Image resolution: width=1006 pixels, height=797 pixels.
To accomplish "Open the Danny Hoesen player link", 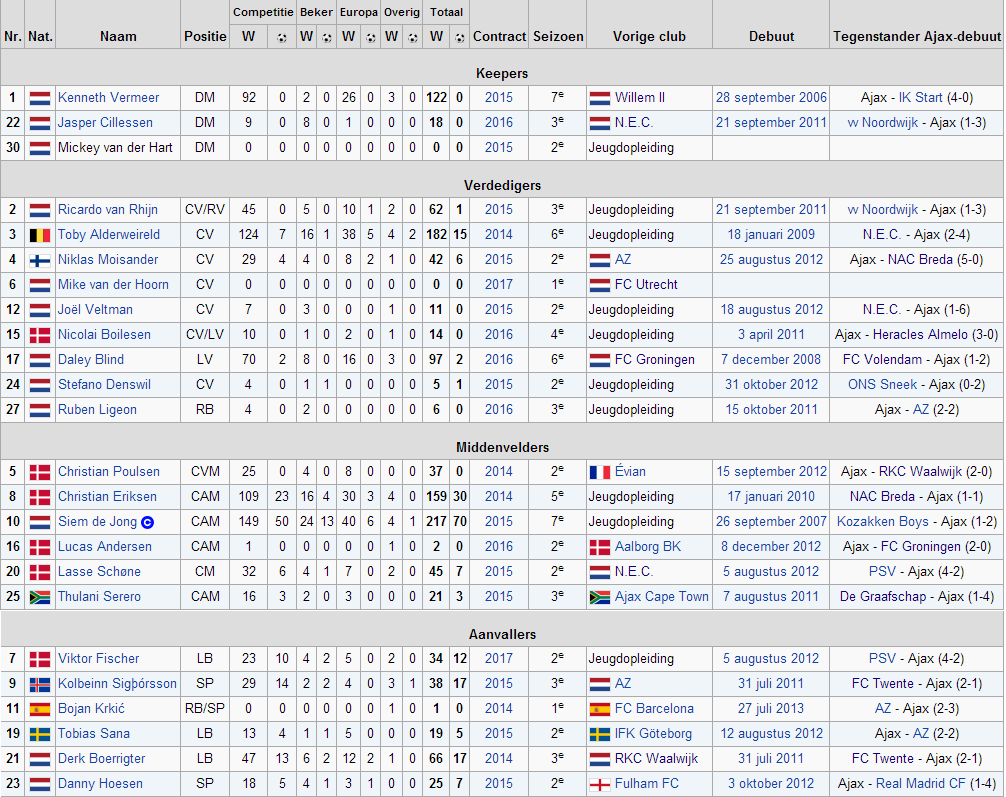I will pyautogui.click(x=100, y=784).
